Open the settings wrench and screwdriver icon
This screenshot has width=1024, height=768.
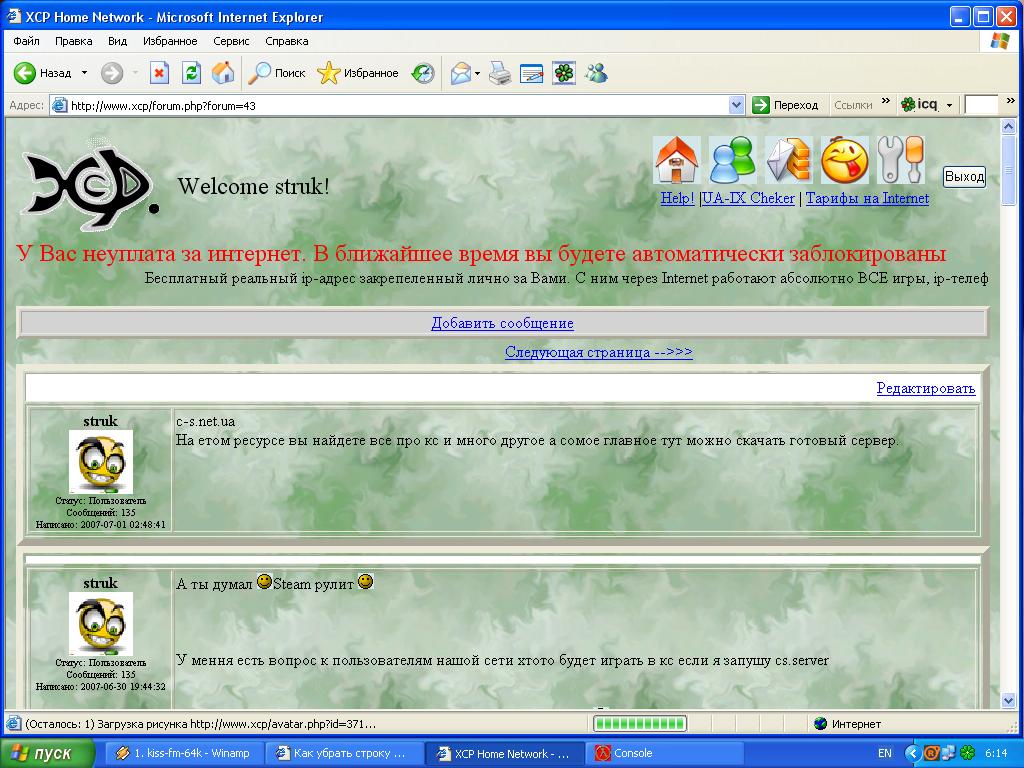point(901,160)
